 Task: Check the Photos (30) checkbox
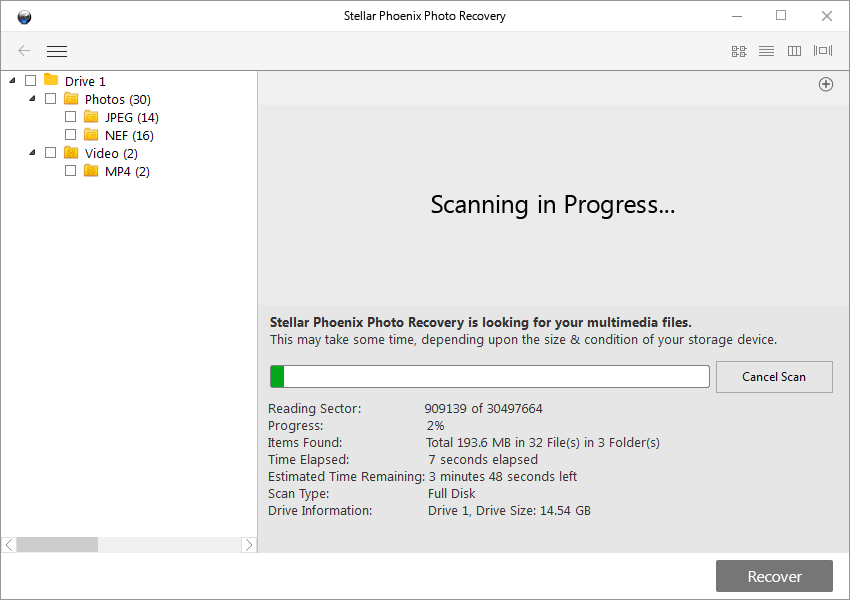pyautogui.click(x=50, y=99)
